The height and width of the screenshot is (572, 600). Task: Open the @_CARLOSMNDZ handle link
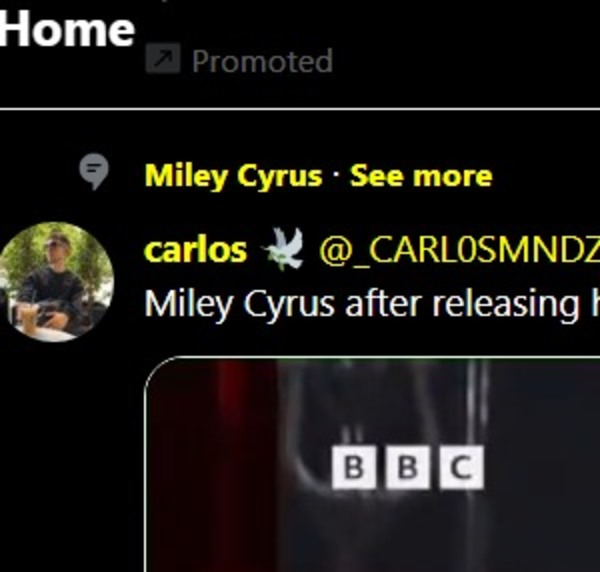[459, 251]
